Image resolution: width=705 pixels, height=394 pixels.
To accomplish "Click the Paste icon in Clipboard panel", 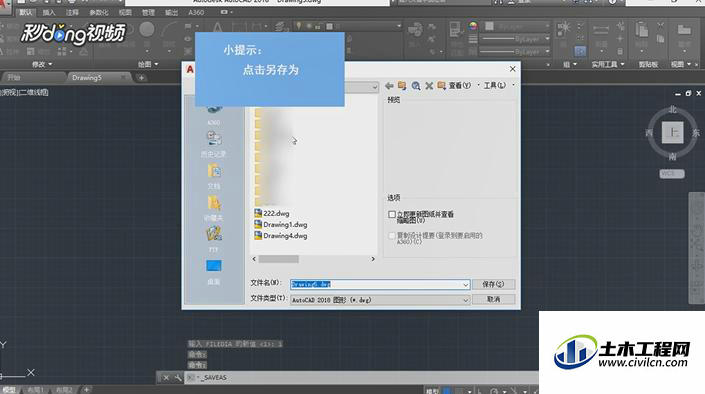I will point(642,30).
